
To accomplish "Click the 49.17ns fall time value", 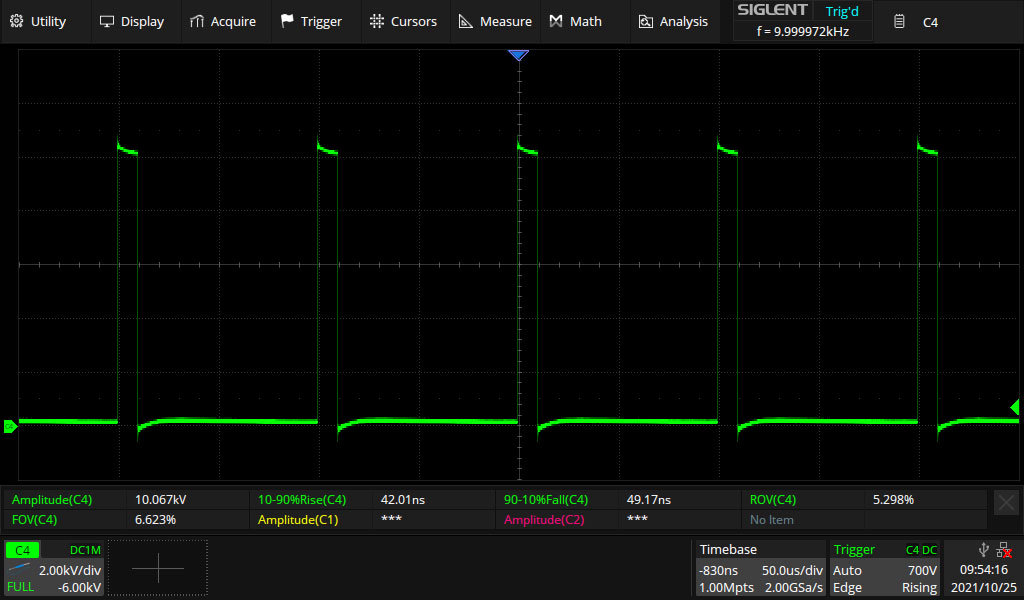I will point(648,499).
